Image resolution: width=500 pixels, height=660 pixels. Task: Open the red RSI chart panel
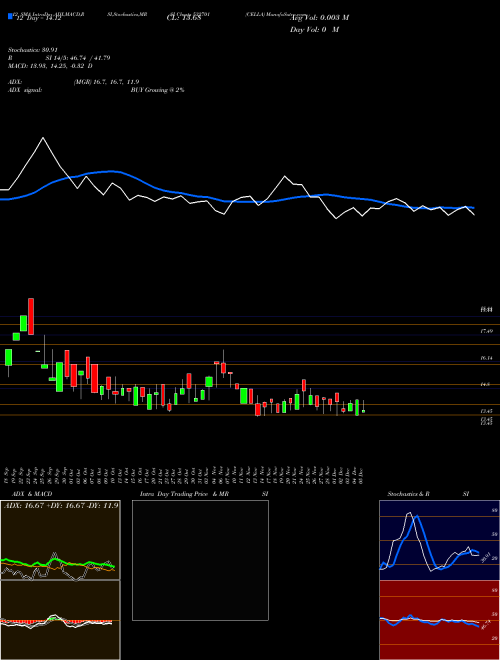pos(439,620)
